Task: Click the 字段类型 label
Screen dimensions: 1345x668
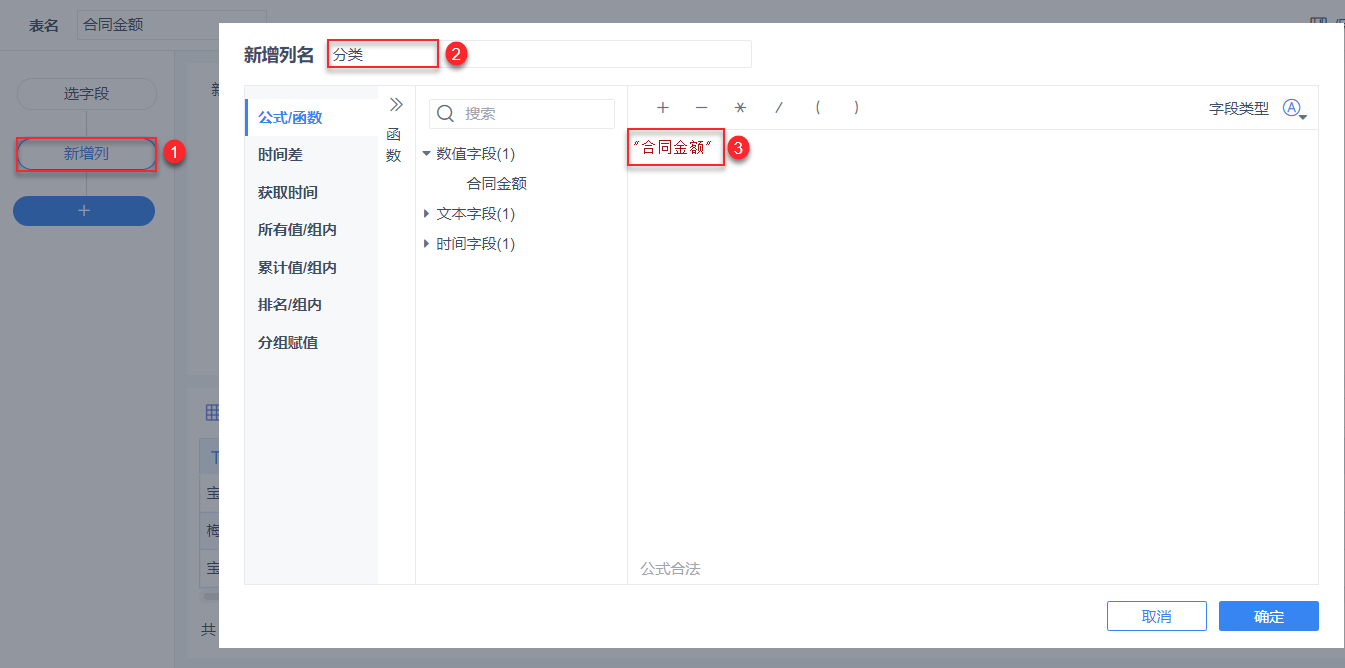Action: 1238,109
